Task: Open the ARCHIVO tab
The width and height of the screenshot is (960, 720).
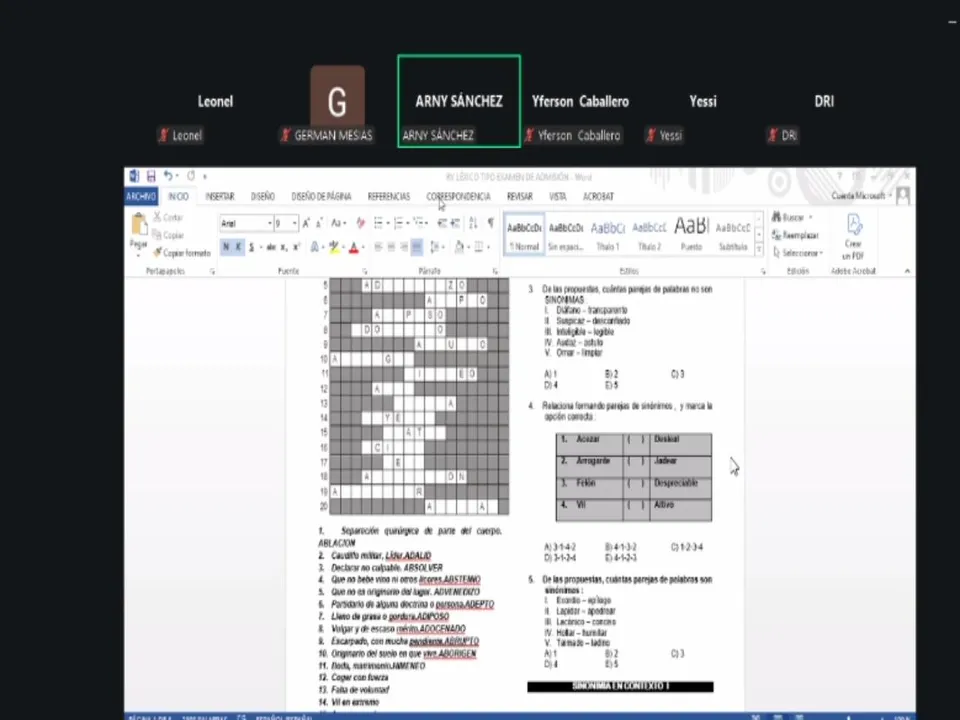Action: coord(141,197)
